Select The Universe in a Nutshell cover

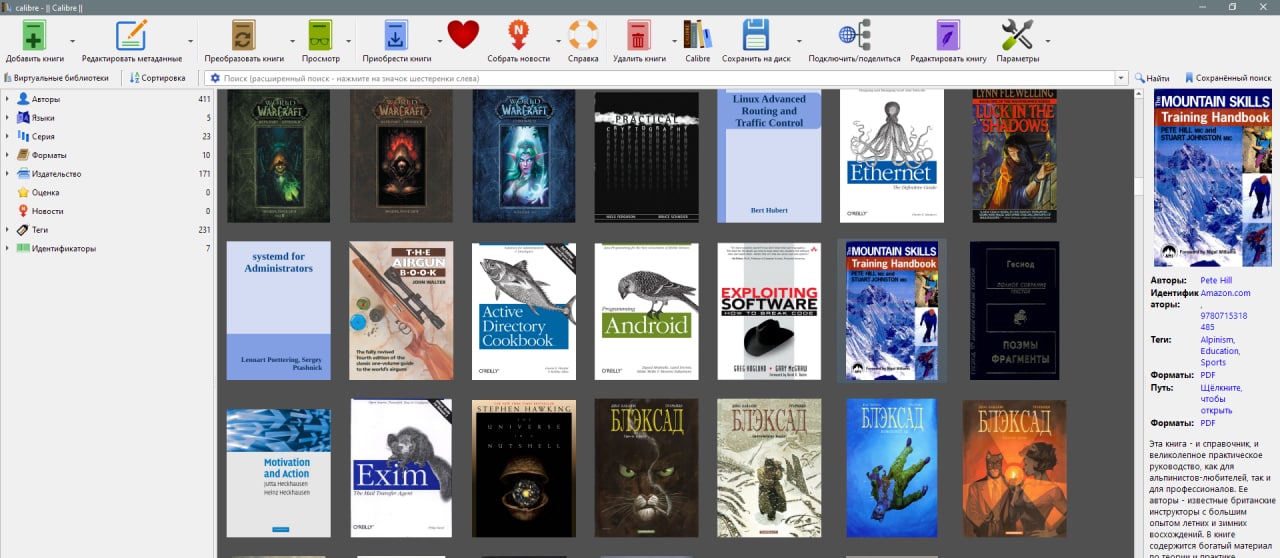coord(524,468)
